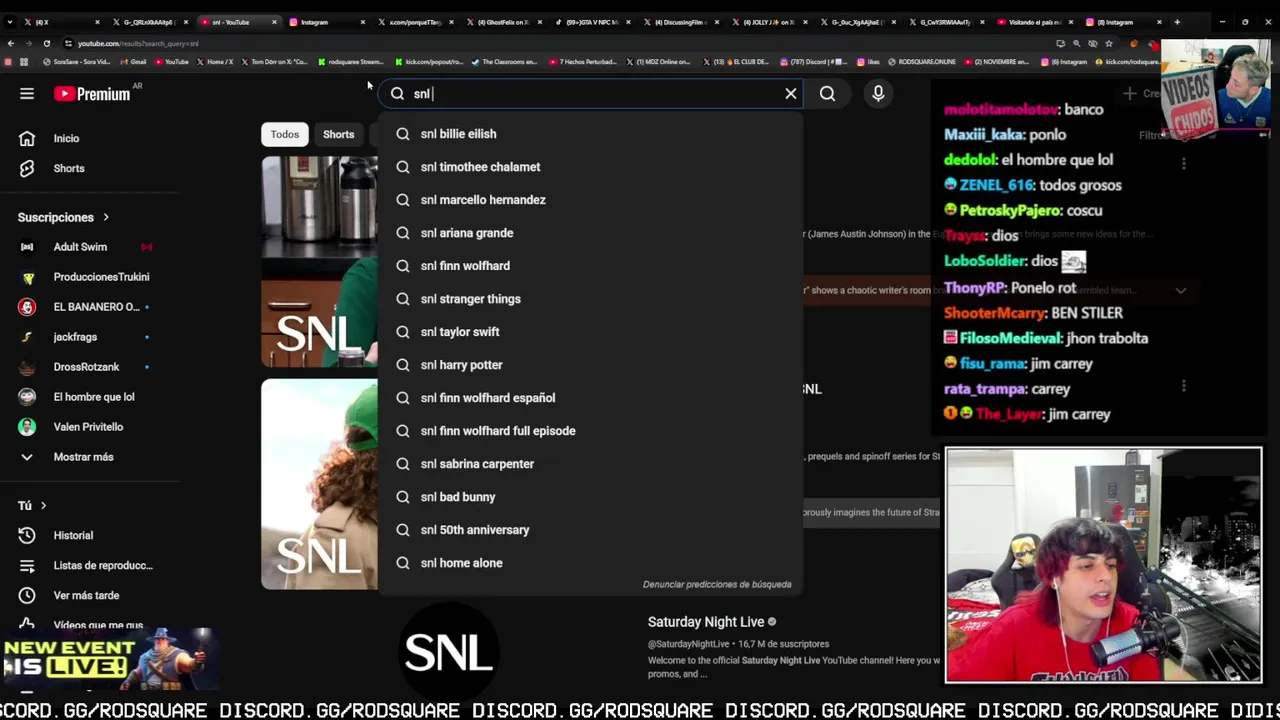Screen dimensions: 1280x720
Task: Close the 'snl - YouTube' tab
Action: [273, 22]
